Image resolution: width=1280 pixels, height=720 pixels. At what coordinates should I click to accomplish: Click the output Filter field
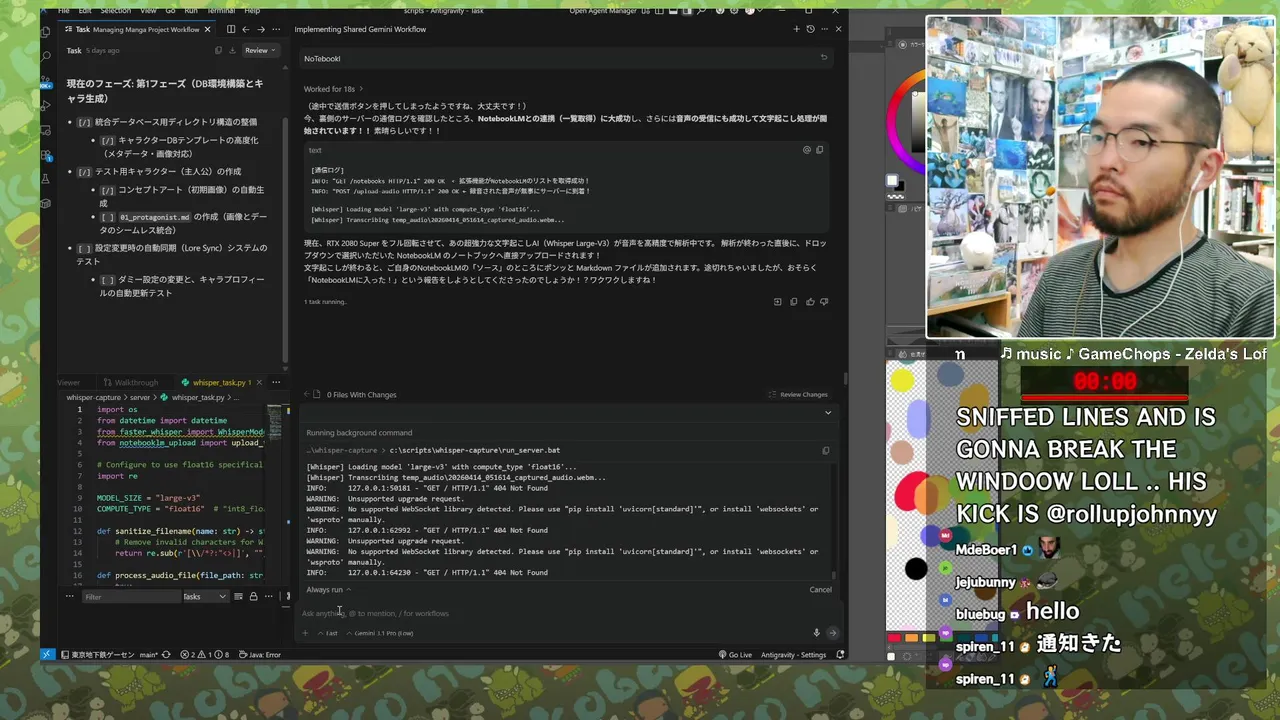click(x=130, y=596)
